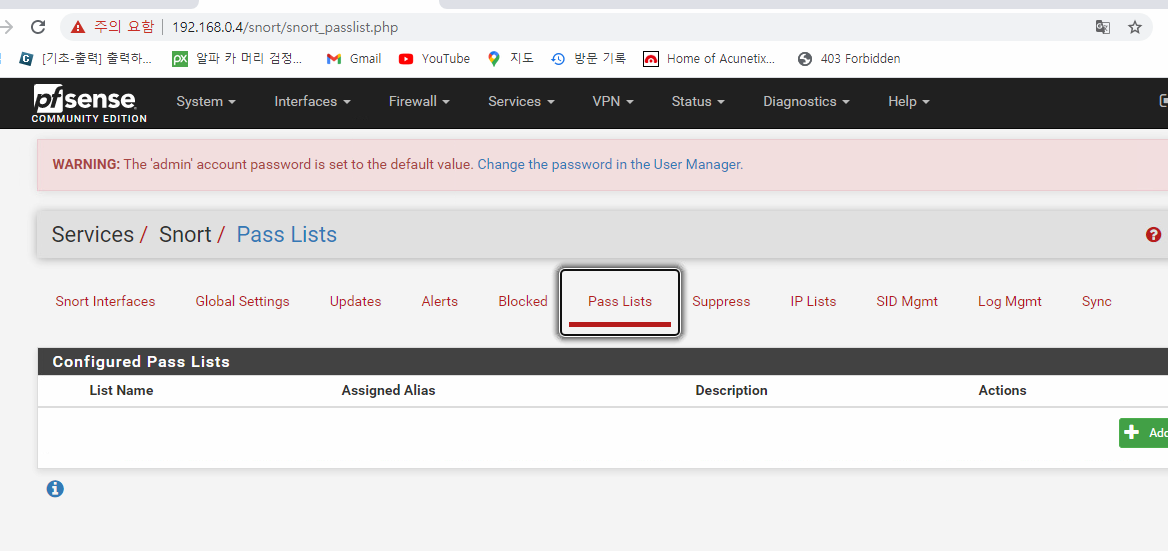Click the Description column header
This screenshot has width=1168, height=551.
731,390
